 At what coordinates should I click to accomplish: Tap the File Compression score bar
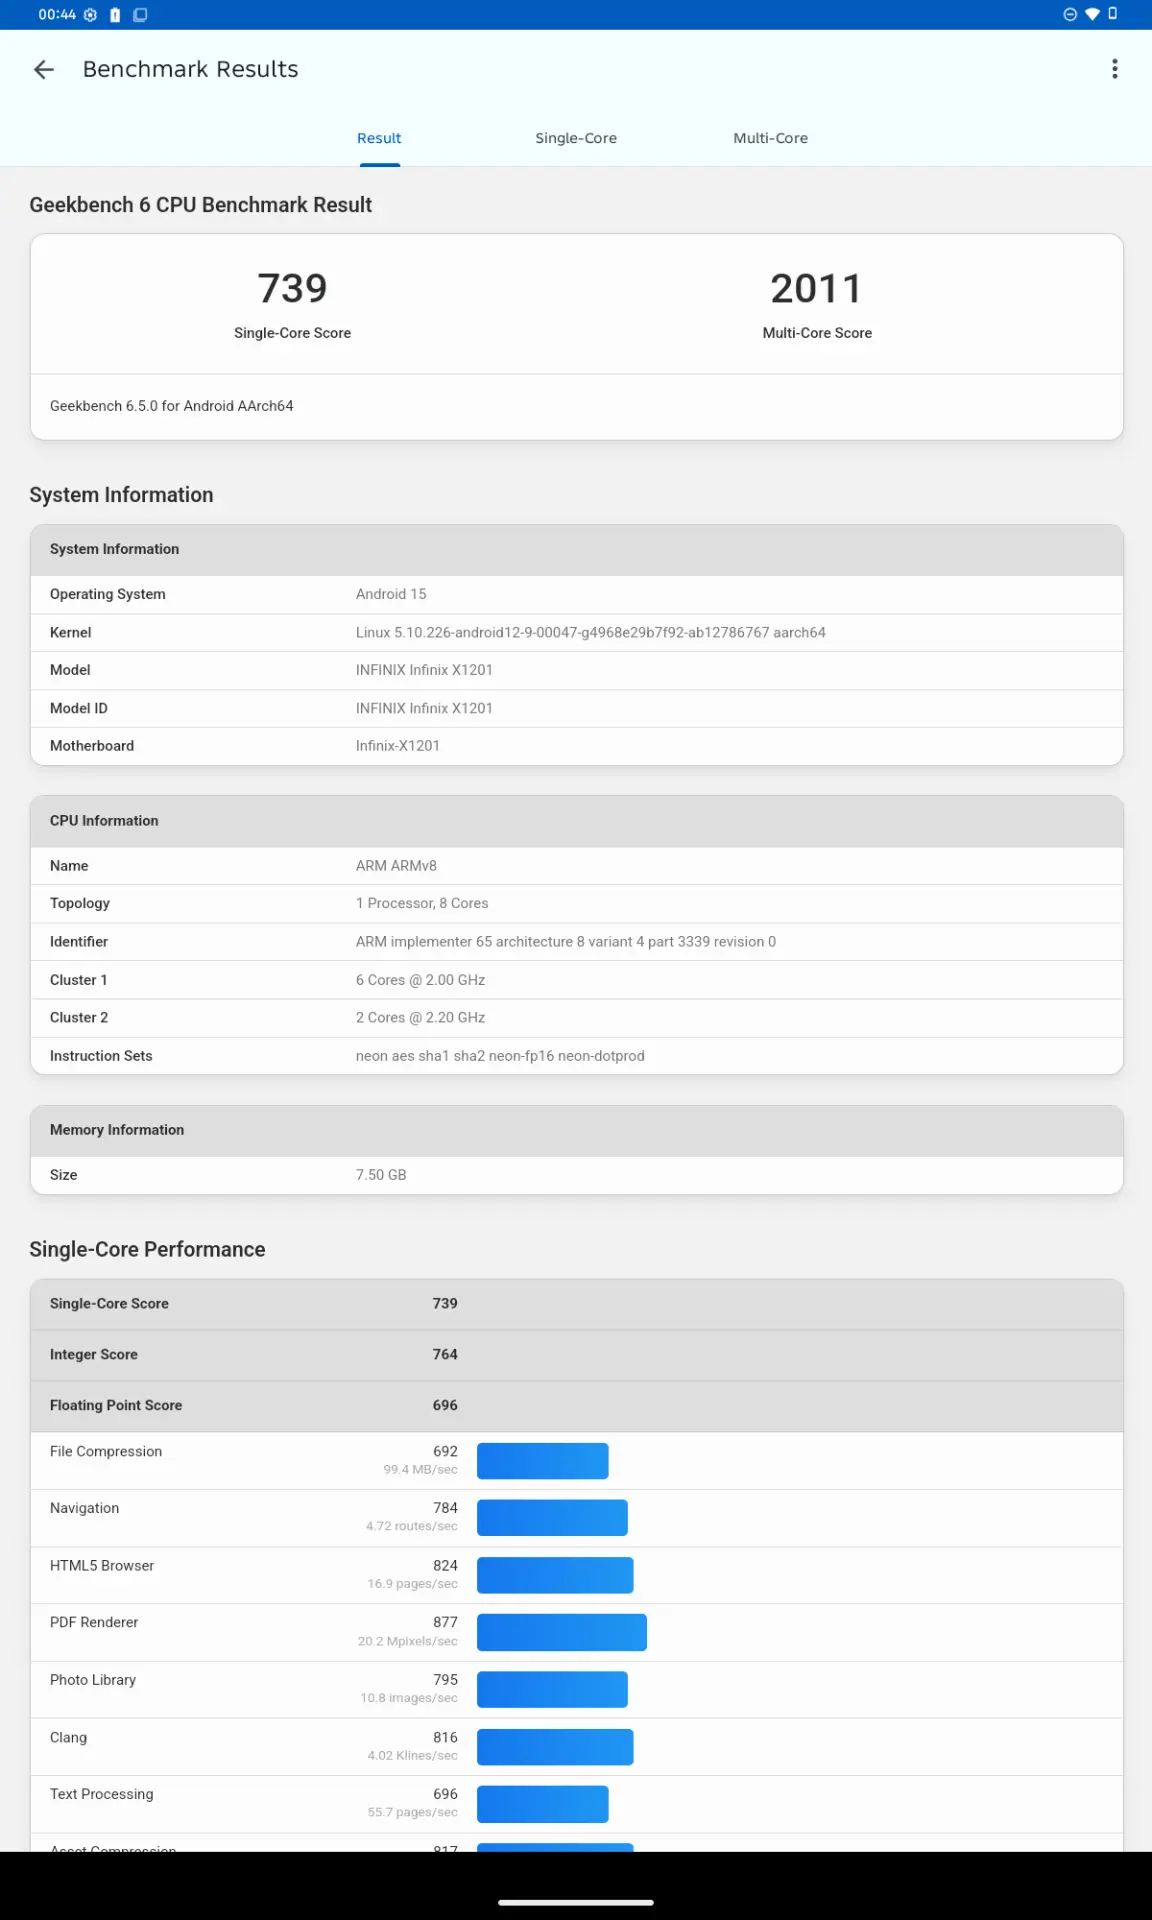coord(542,1461)
